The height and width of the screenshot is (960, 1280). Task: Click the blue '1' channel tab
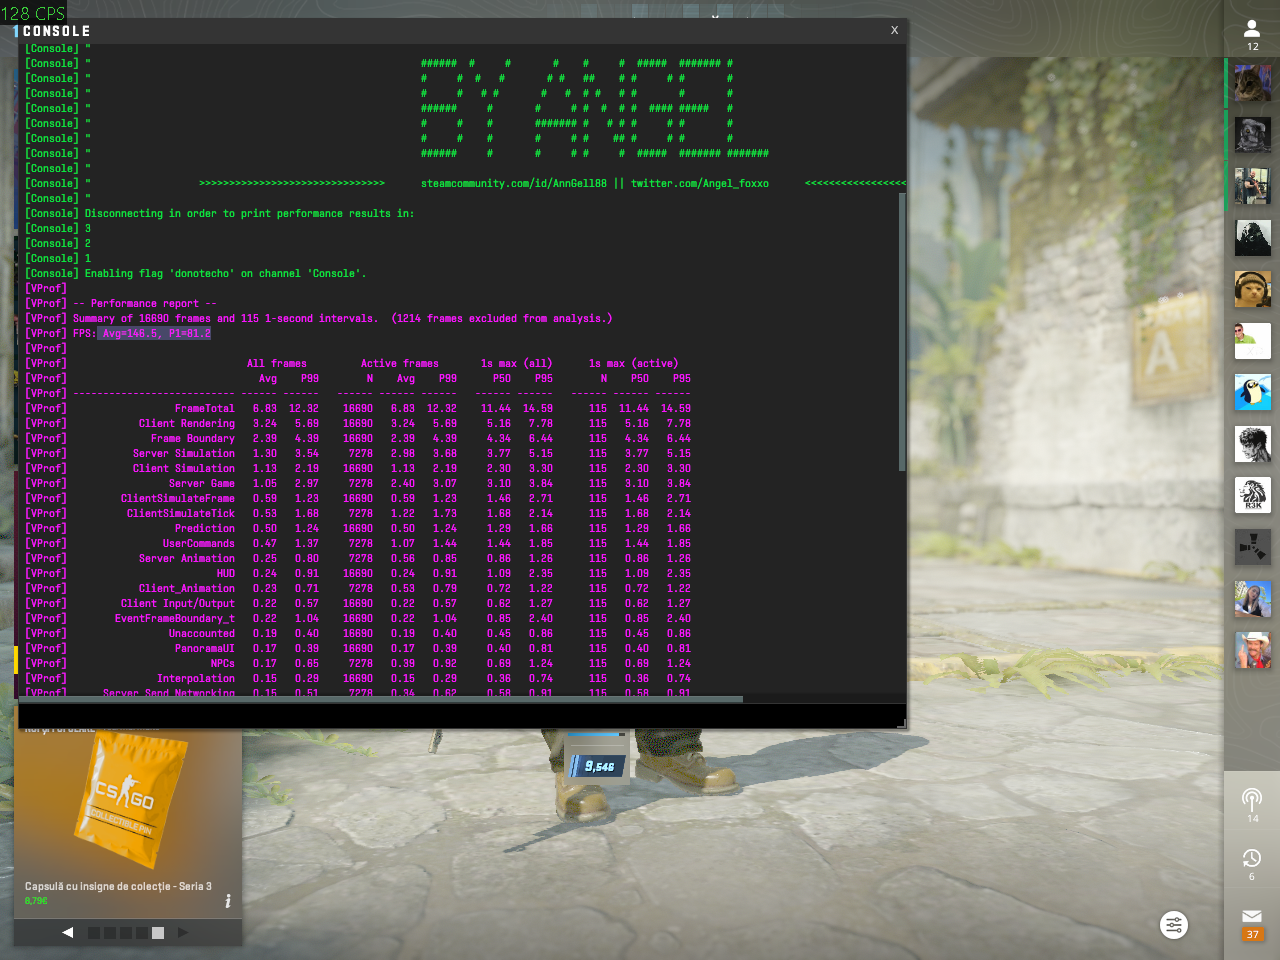pos(17,30)
